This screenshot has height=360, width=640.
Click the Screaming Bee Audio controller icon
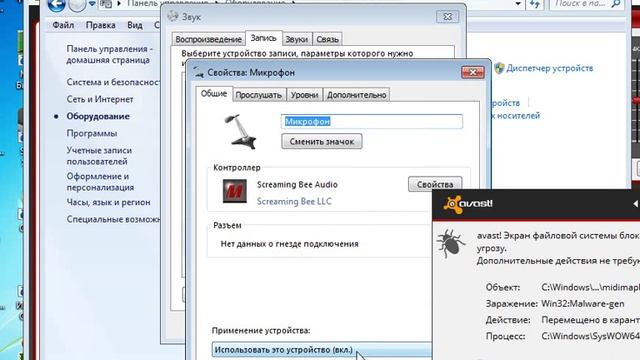pyautogui.click(x=235, y=191)
